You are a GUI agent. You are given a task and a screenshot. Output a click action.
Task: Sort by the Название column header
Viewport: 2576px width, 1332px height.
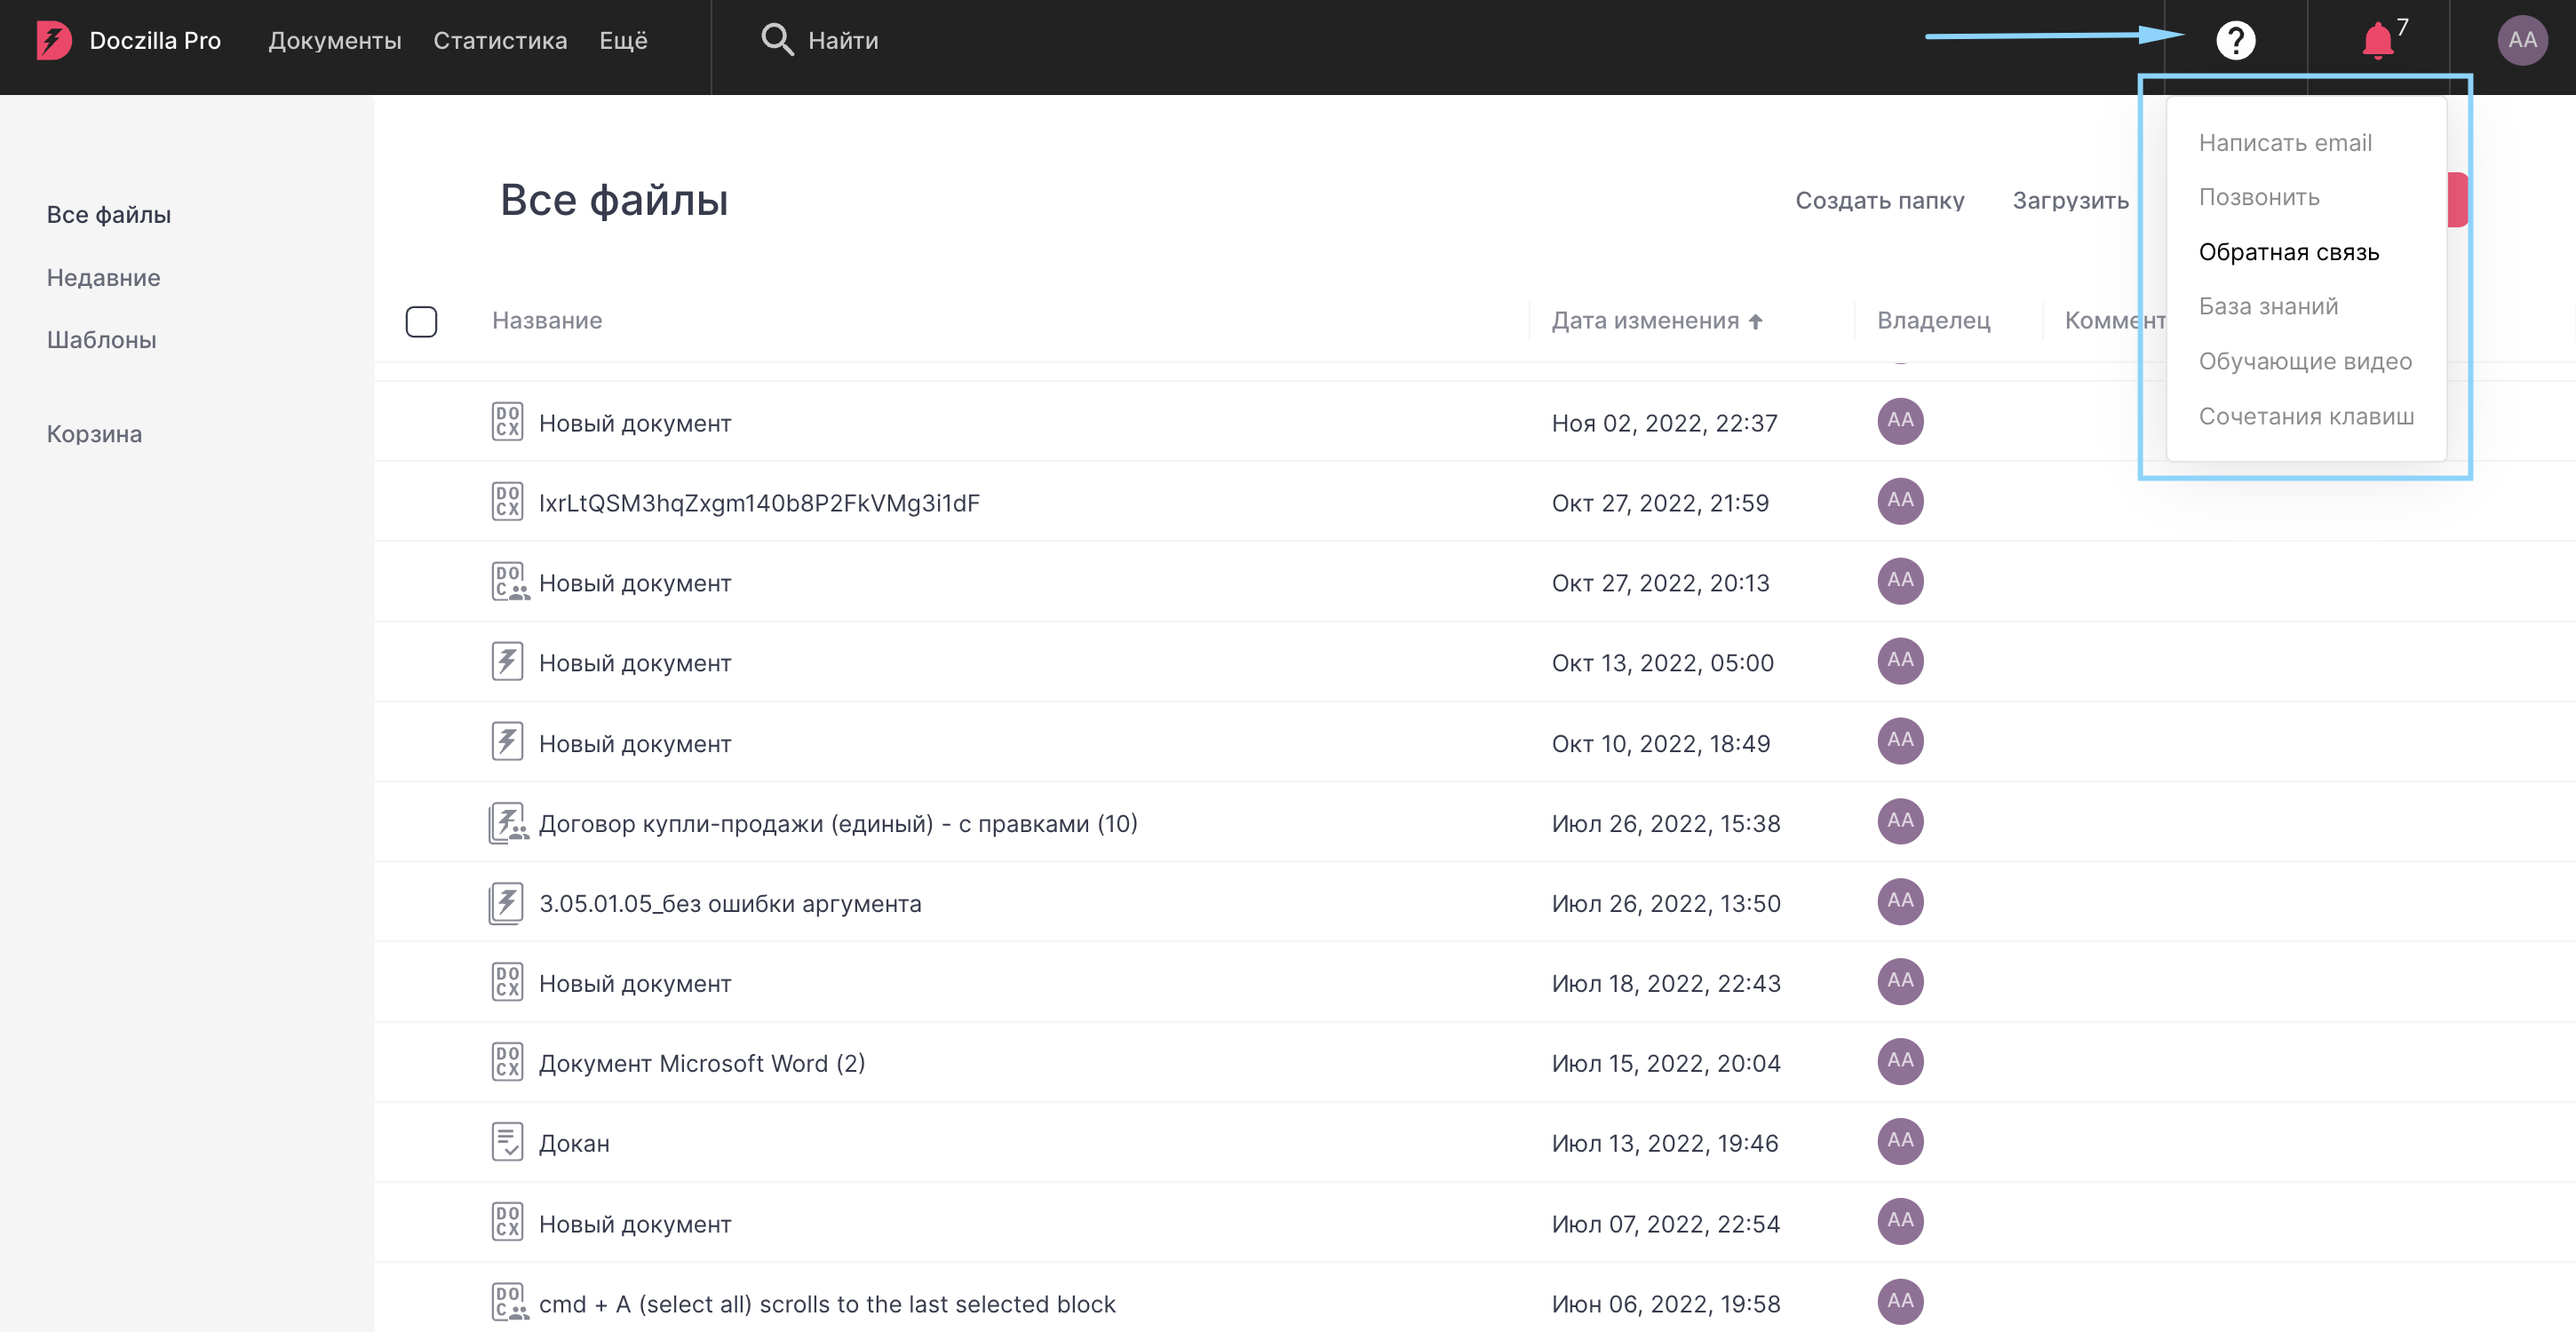[x=547, y=320]
